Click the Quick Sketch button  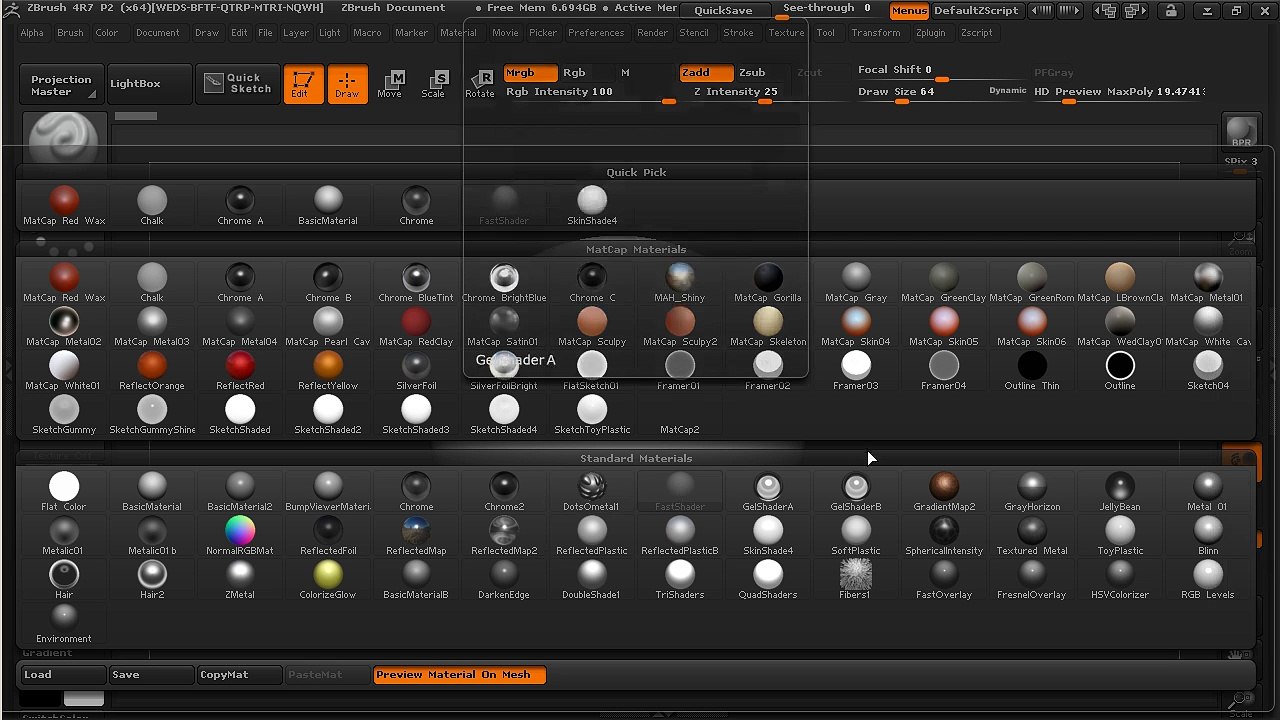point(237,84)
